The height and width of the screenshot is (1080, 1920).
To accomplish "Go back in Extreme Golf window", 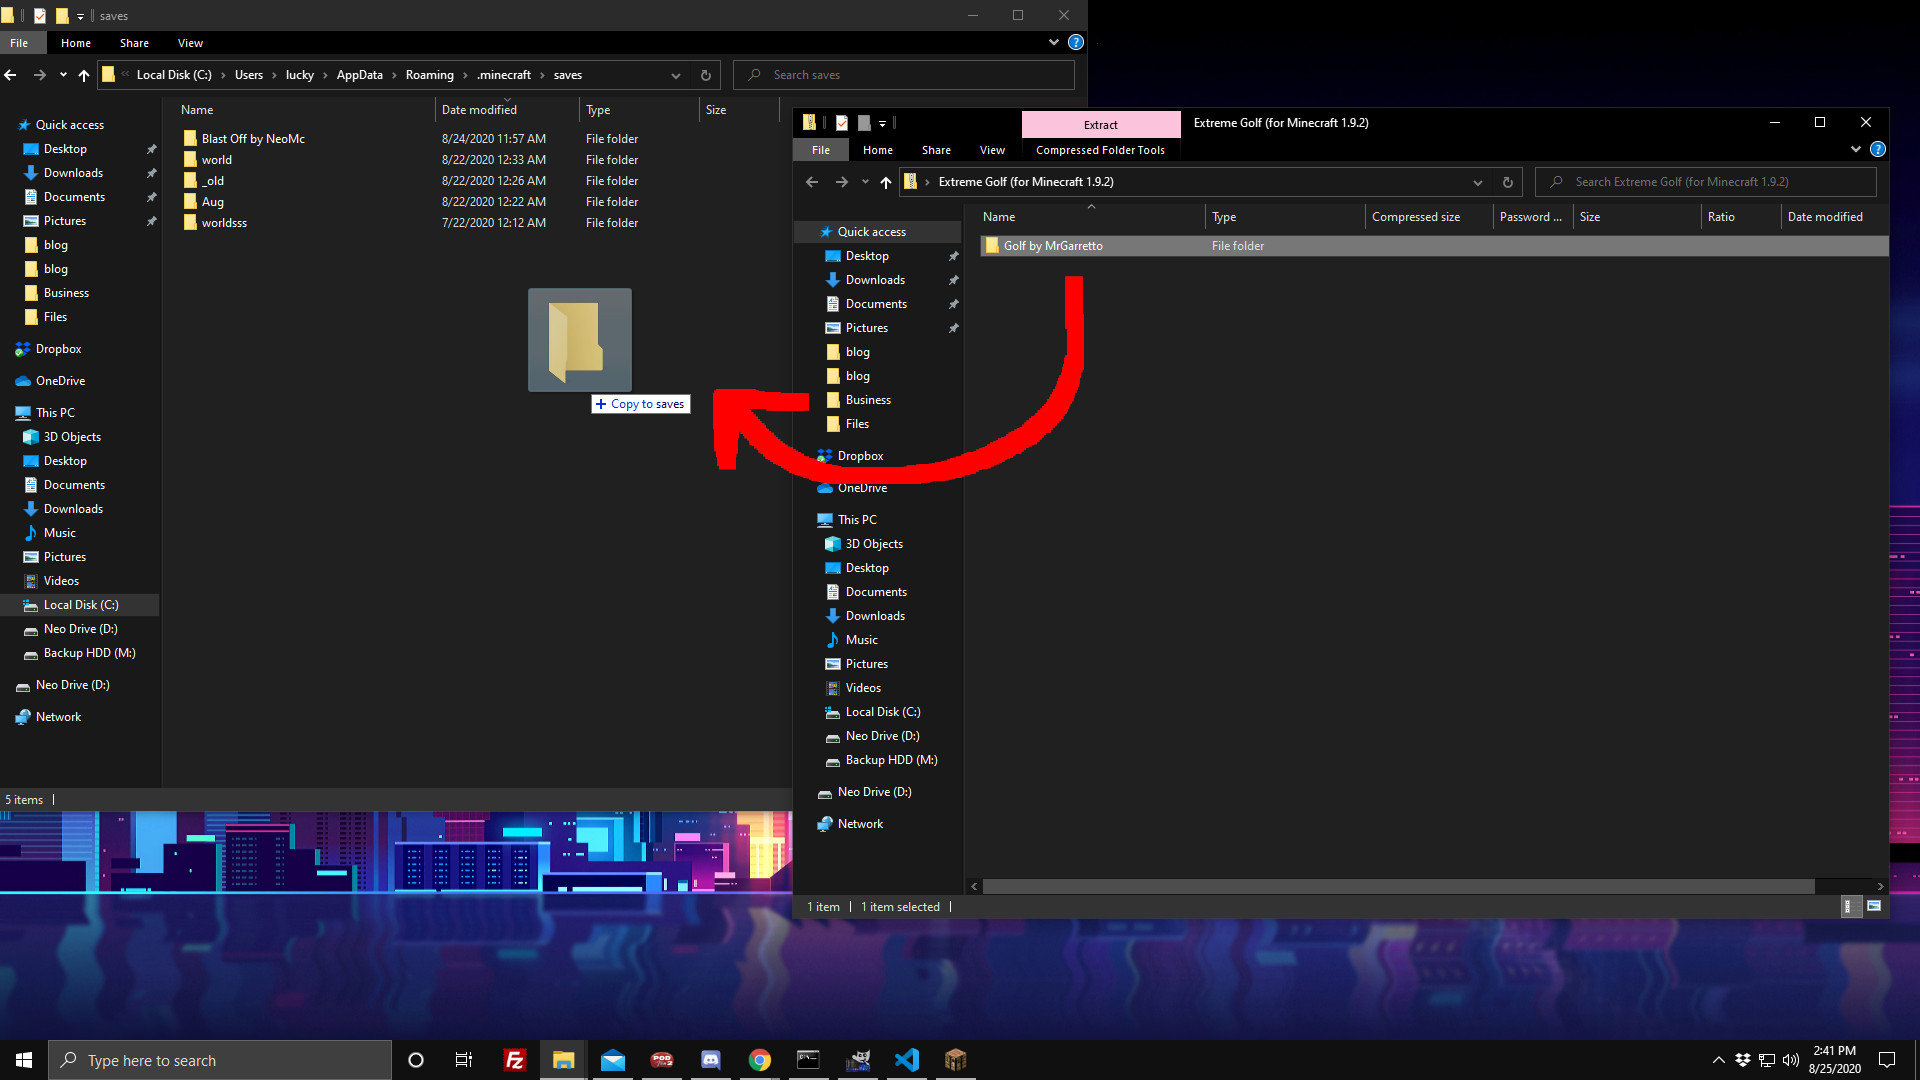I will pyautogui.click(x=812, y=182).
